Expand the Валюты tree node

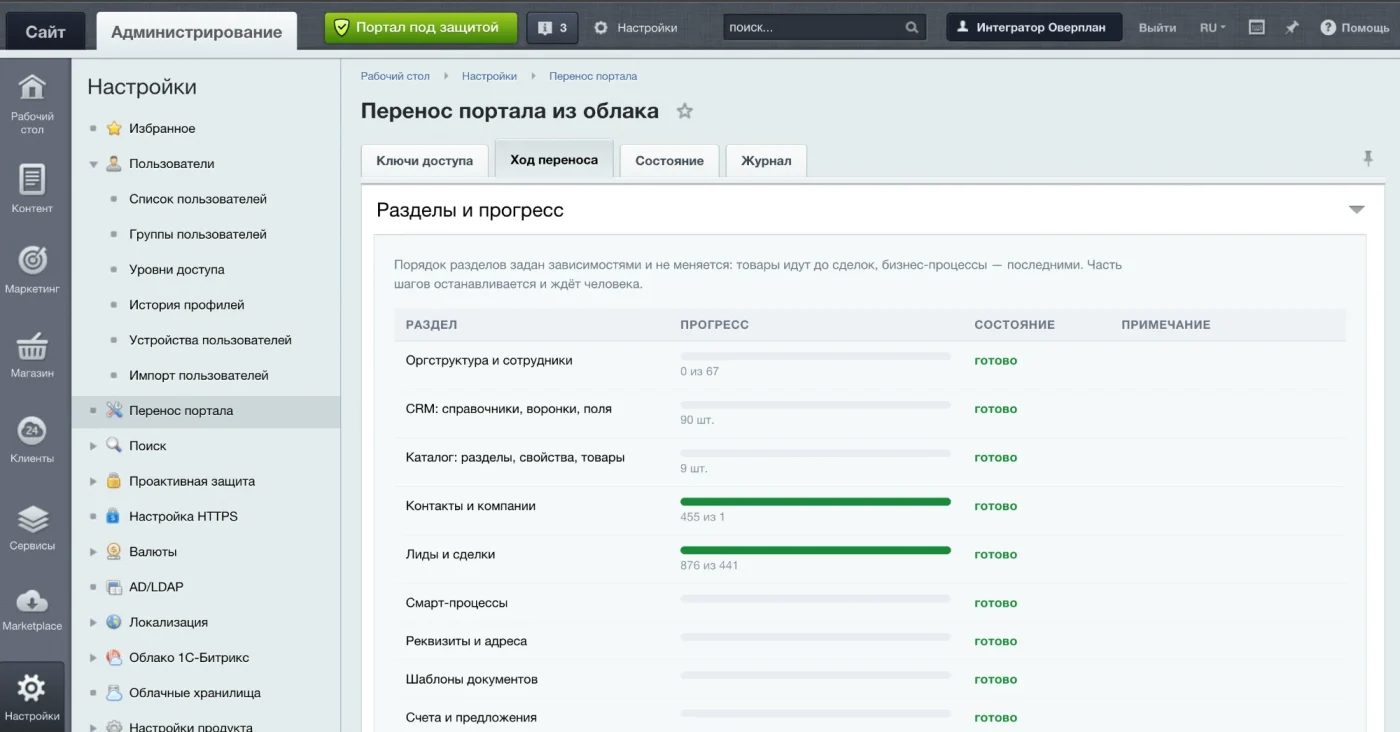pyautogui.click(x=94, y=552)
